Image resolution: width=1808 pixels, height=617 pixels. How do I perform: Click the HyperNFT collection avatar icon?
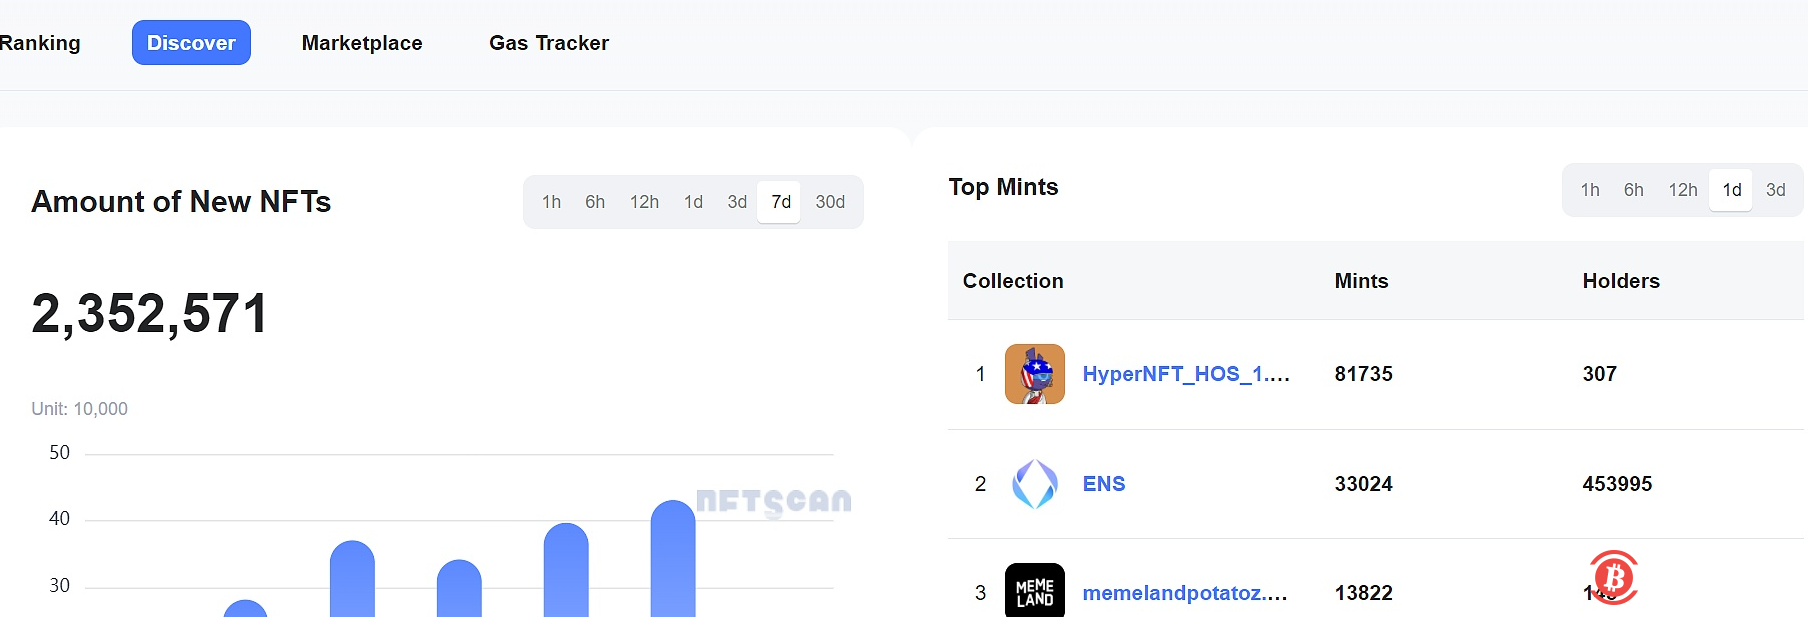(1034, 374)
